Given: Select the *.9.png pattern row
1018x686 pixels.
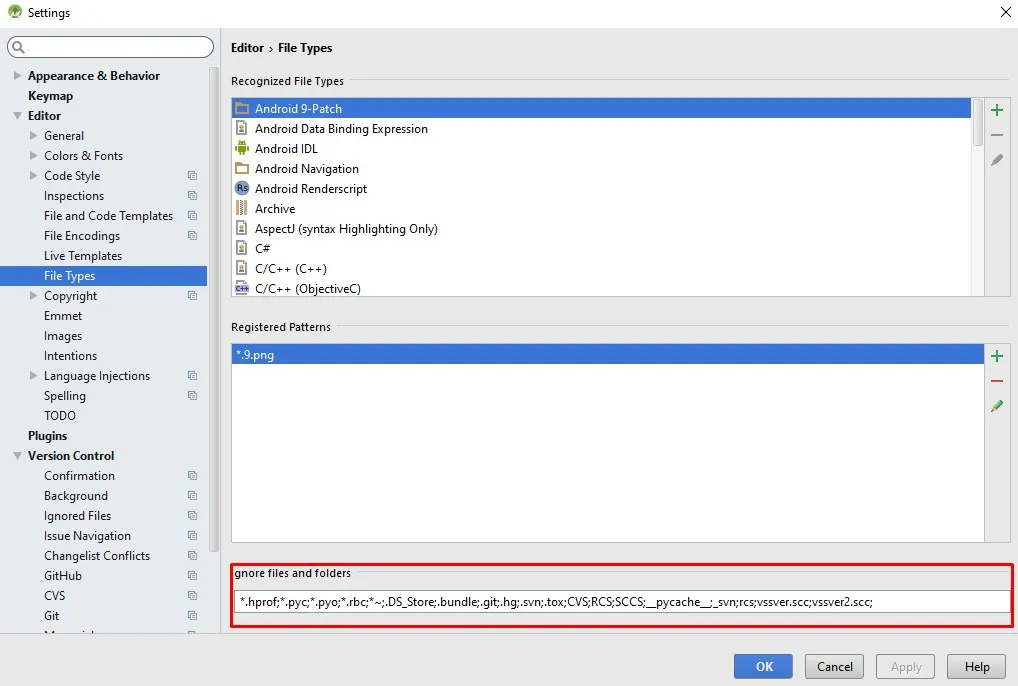Looking at the screenshot, I should pos(608,354).
